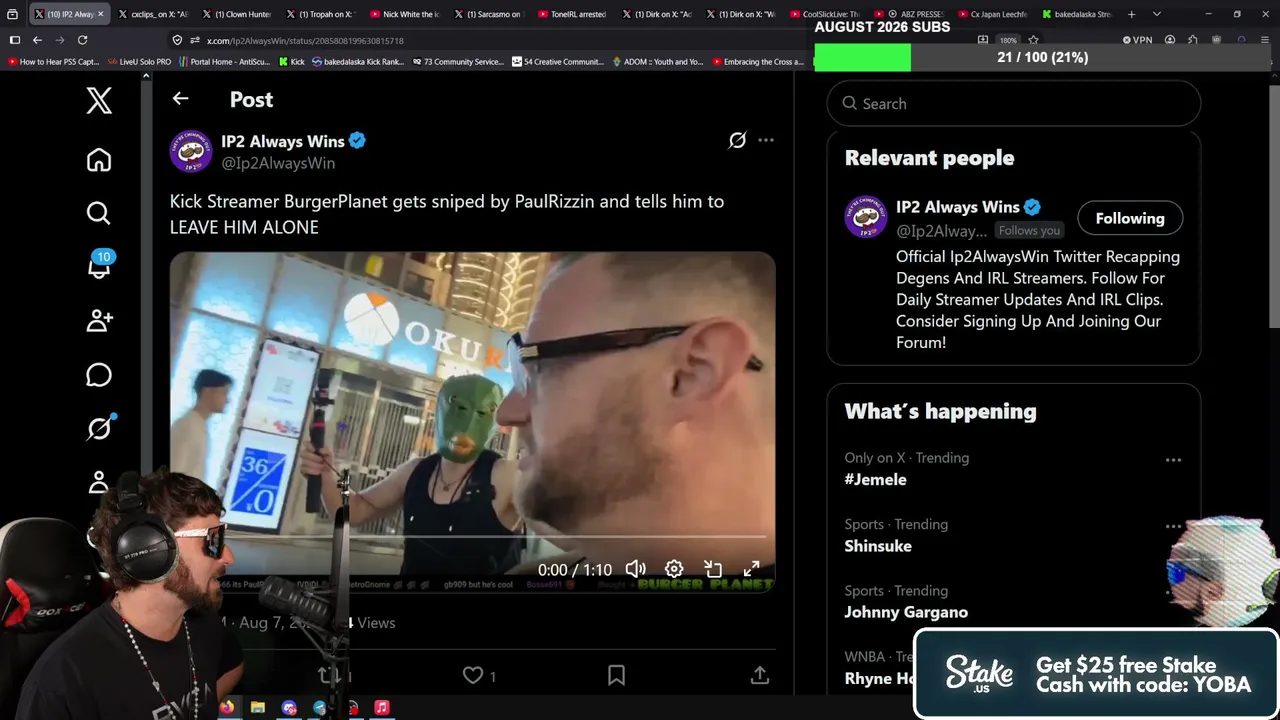Switch to the bakedalaska Kick tab

pyautogui.click(x=1076, y=14)
